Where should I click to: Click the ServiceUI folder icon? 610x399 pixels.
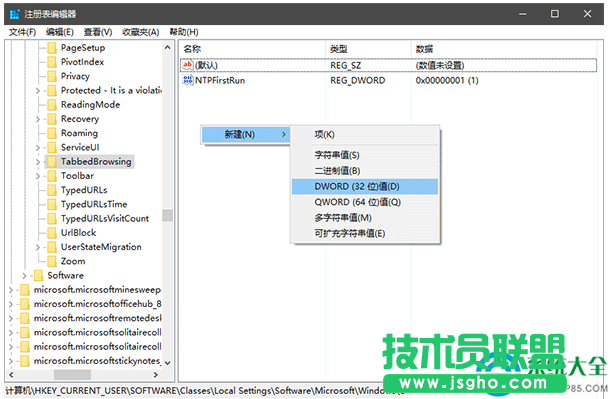point(52,148)
